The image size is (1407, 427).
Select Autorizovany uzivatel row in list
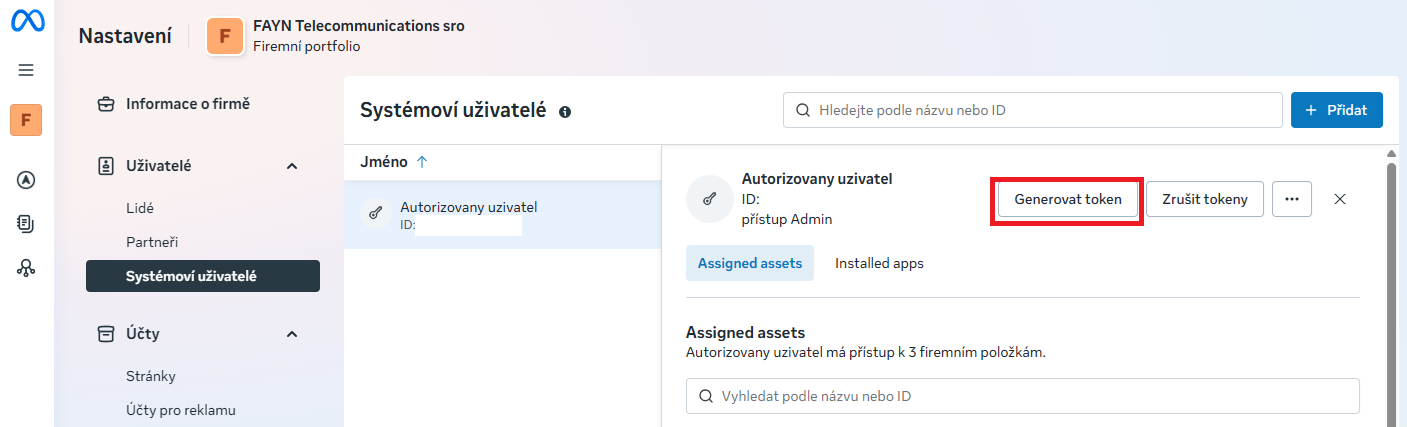[x=502, y=215]
